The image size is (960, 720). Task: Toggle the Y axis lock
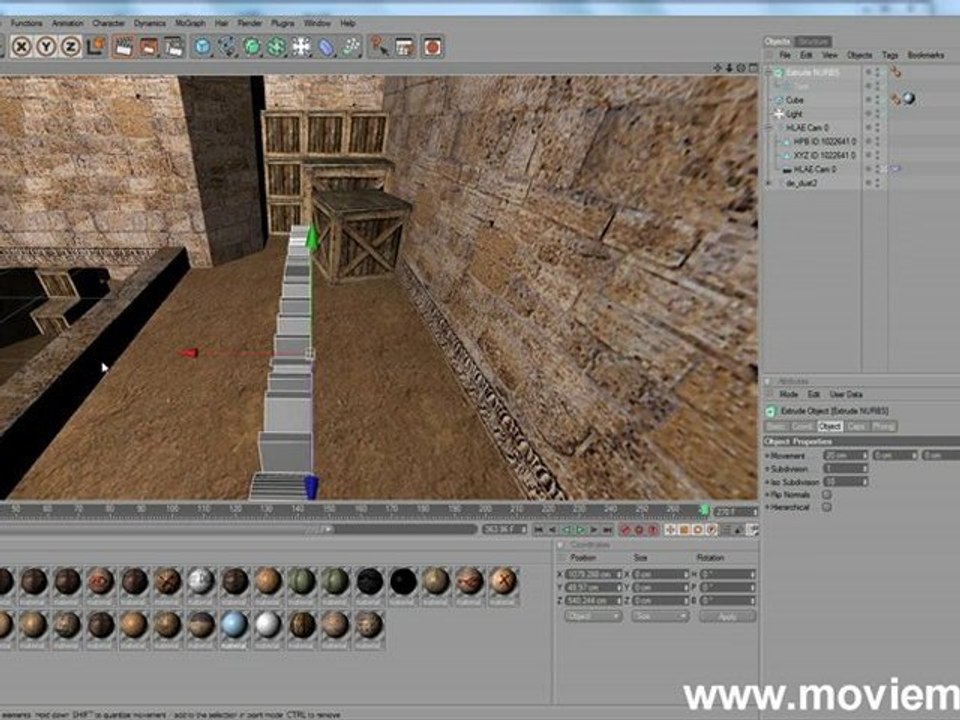pyautogui.click(x=46, y=47)
